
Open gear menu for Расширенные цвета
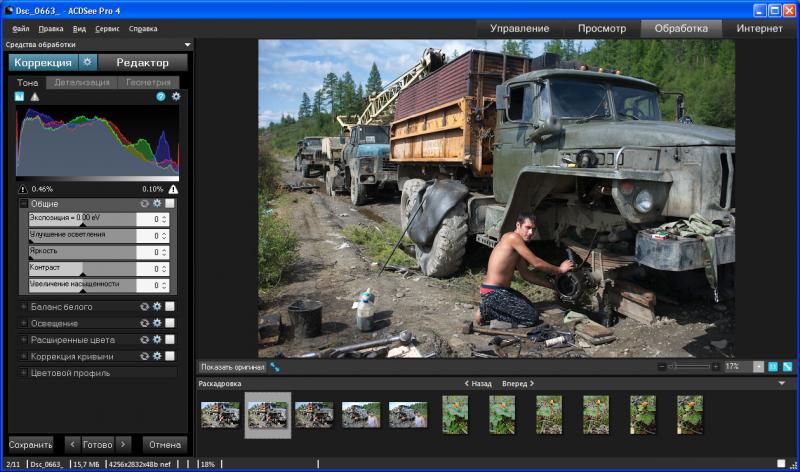click(x=157, y=339)
